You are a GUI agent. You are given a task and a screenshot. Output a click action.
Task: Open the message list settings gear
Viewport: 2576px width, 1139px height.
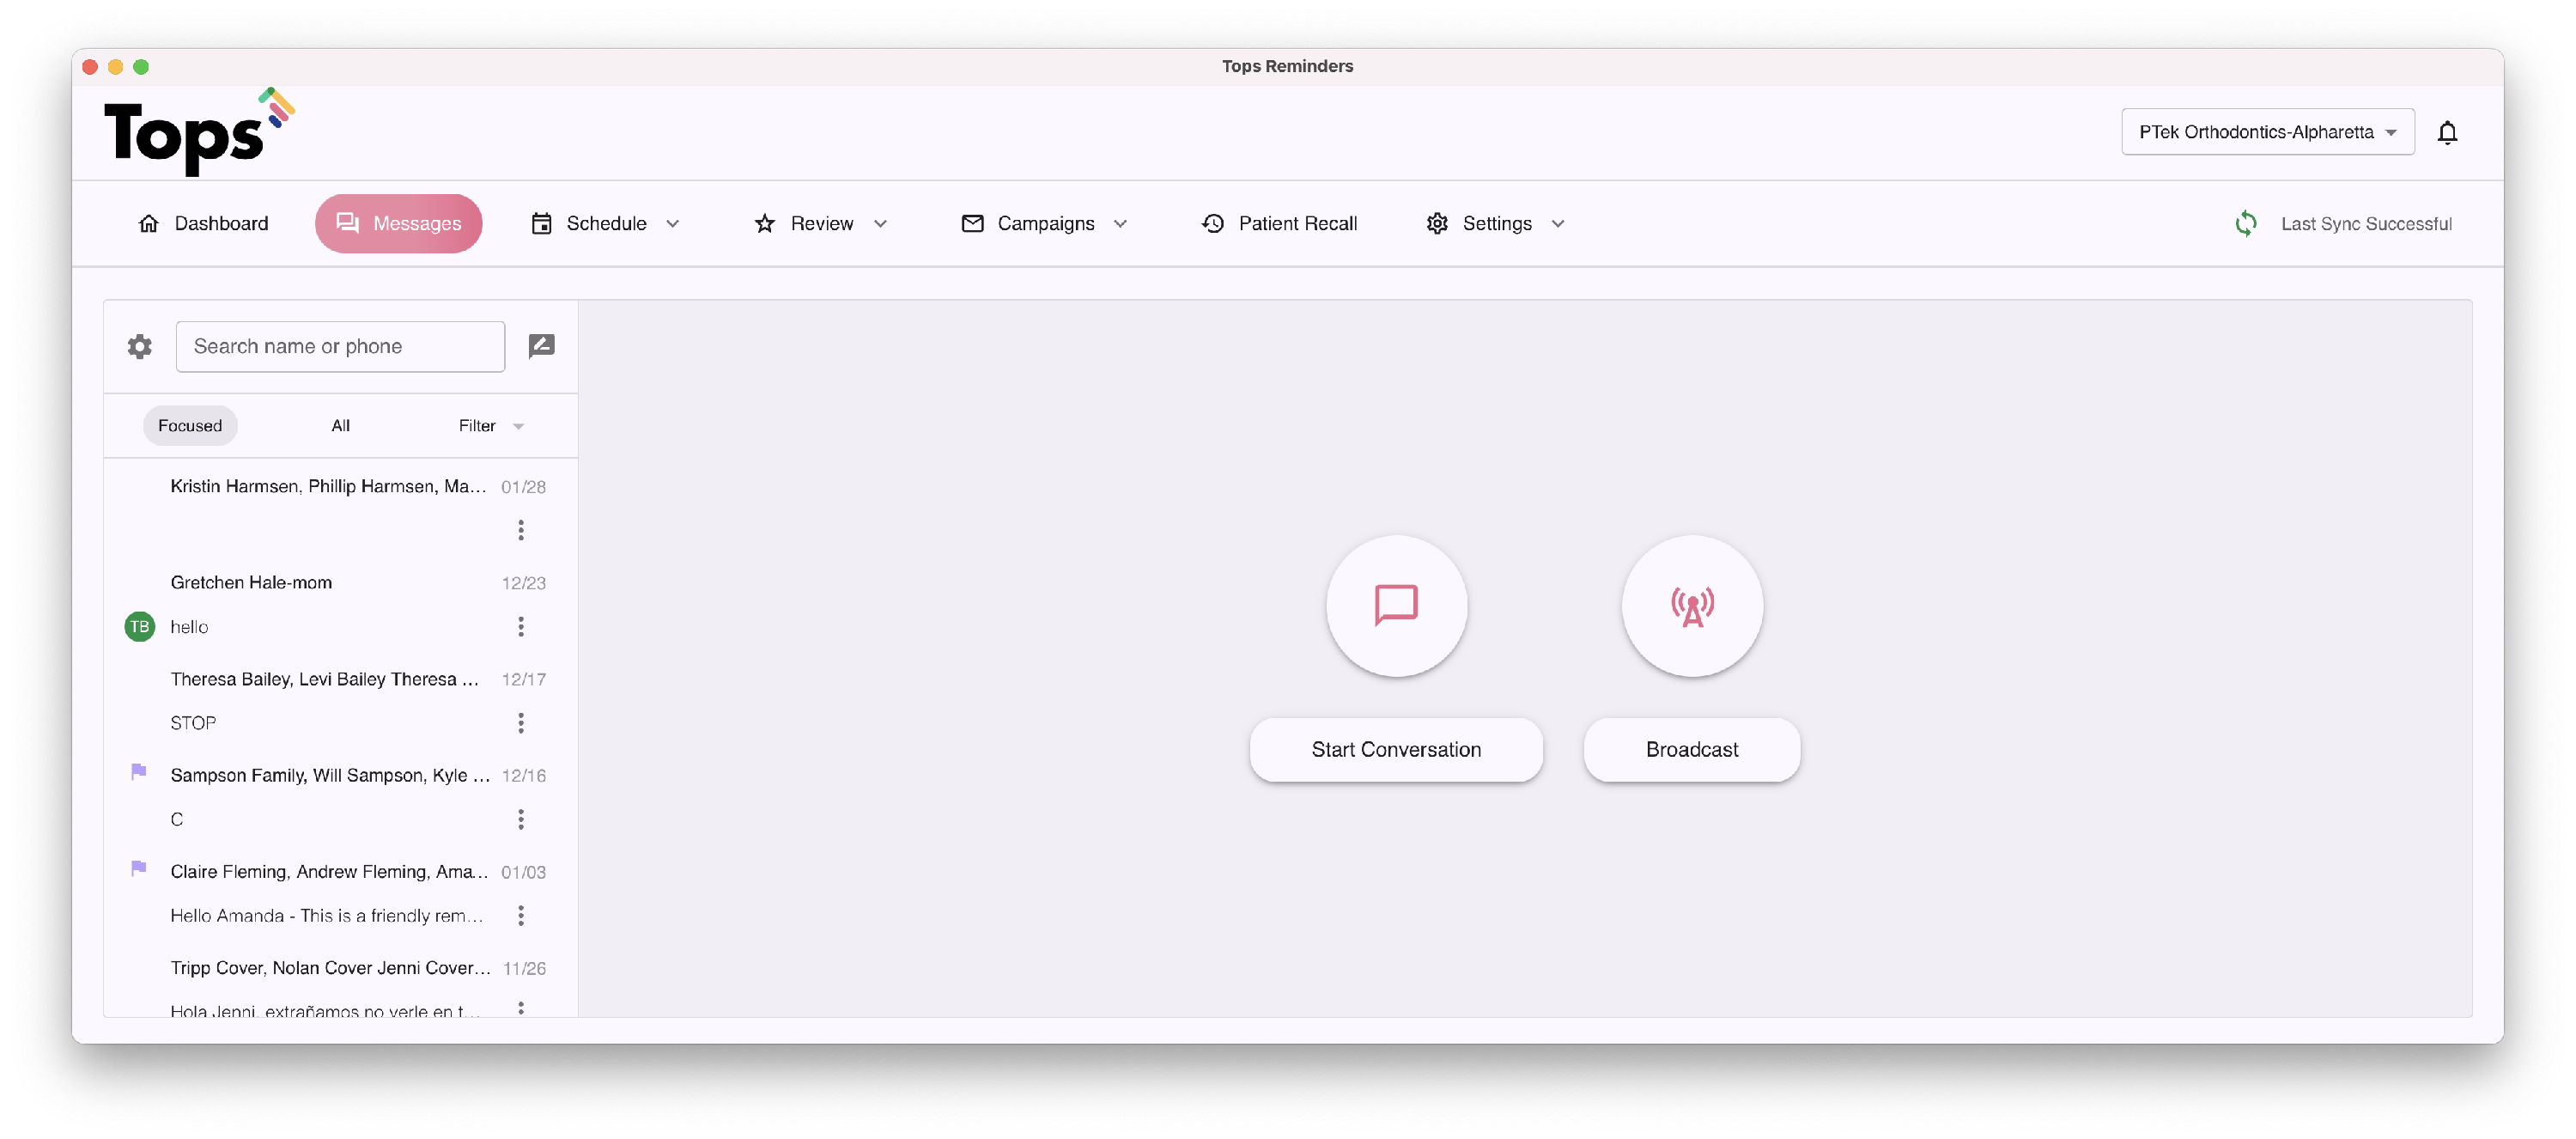[x=140, y=346]
